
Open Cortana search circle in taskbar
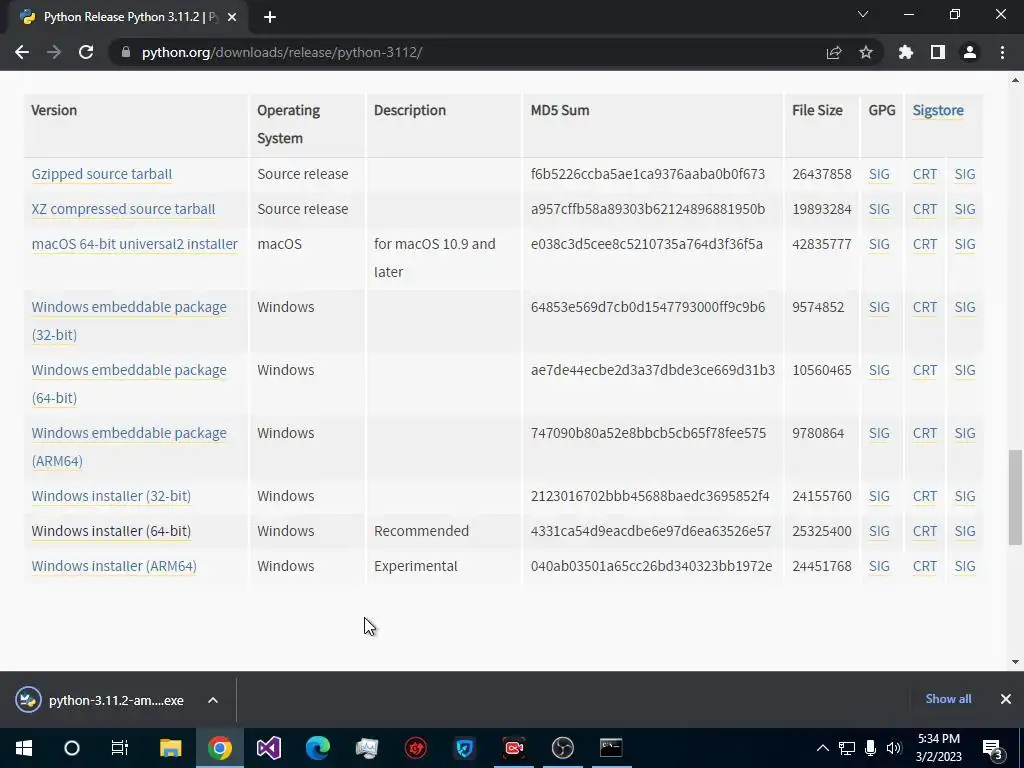pos(72,748)
